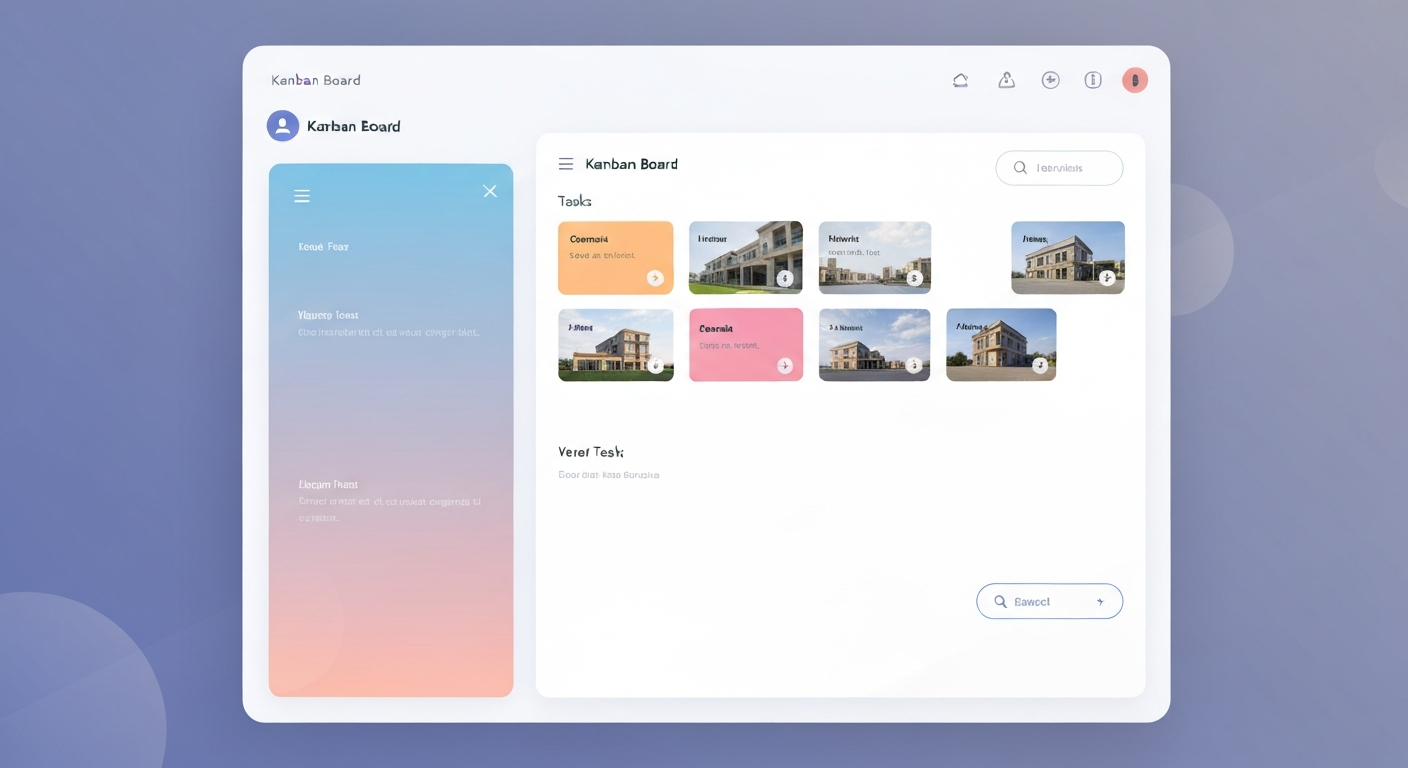Click the round icon on the photo card left of pink card

(655, 366)
